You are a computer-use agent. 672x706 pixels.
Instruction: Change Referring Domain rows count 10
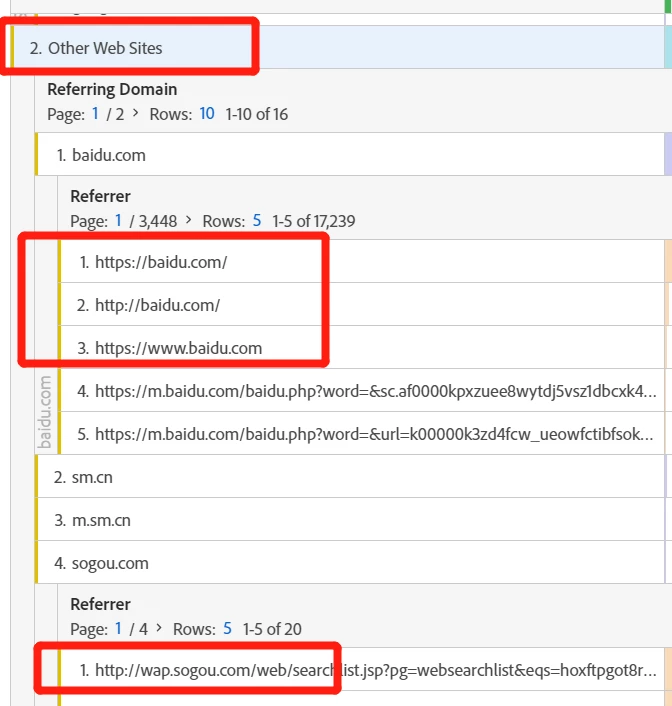[207, 113]
